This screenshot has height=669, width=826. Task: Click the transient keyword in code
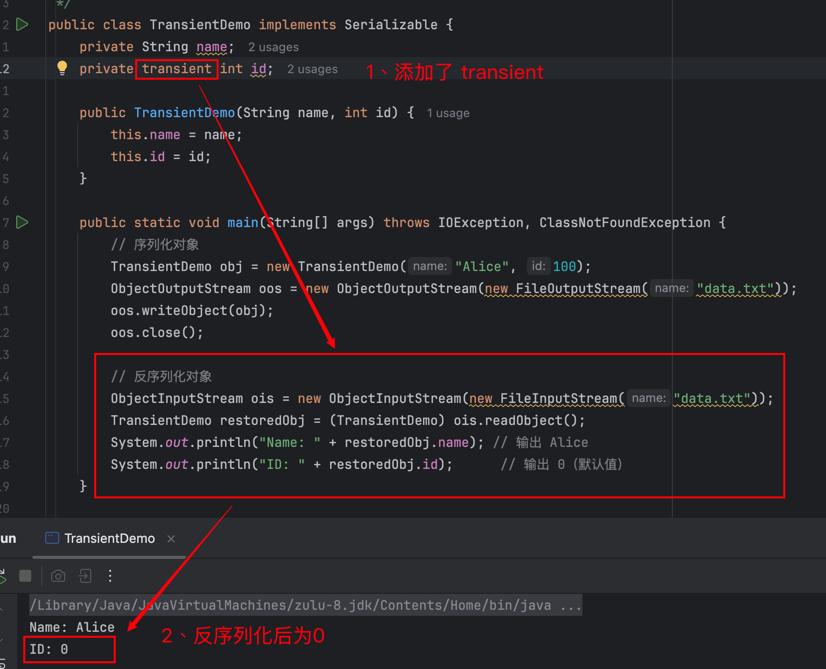tap(176, 68)
